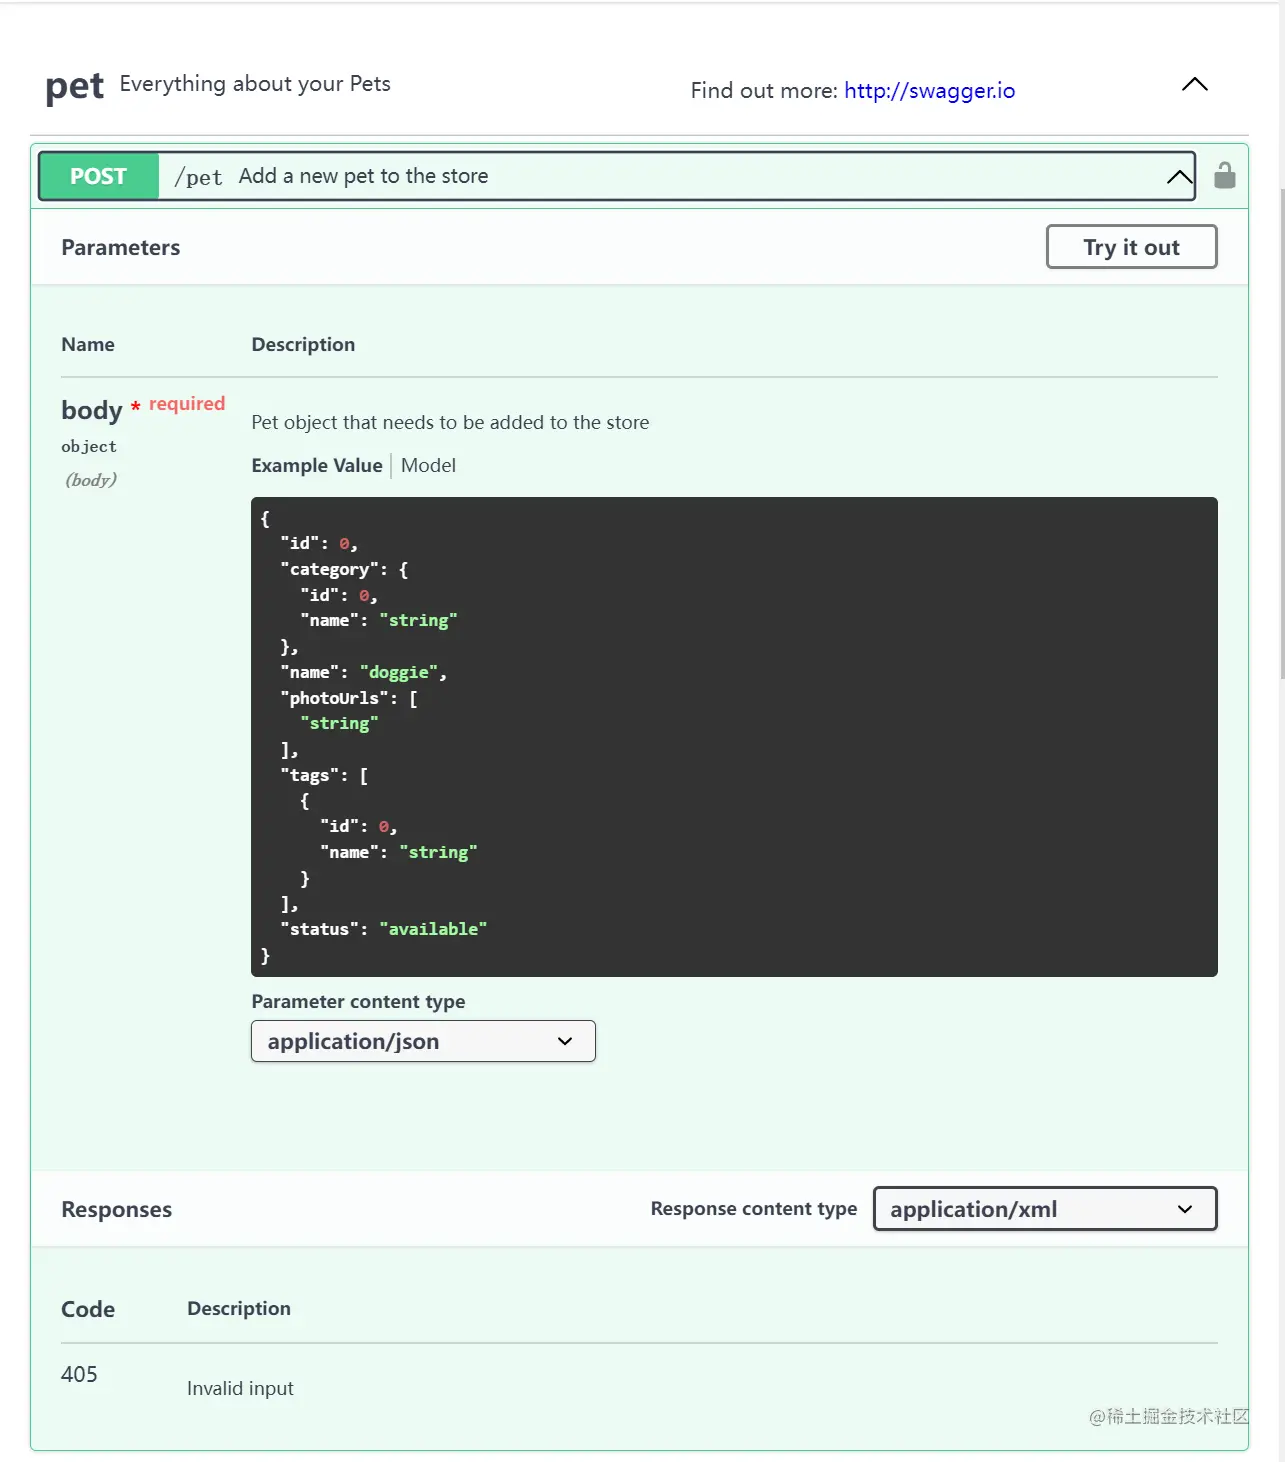Open the application/xml response type dropdown

(x=1045, y=1209)
